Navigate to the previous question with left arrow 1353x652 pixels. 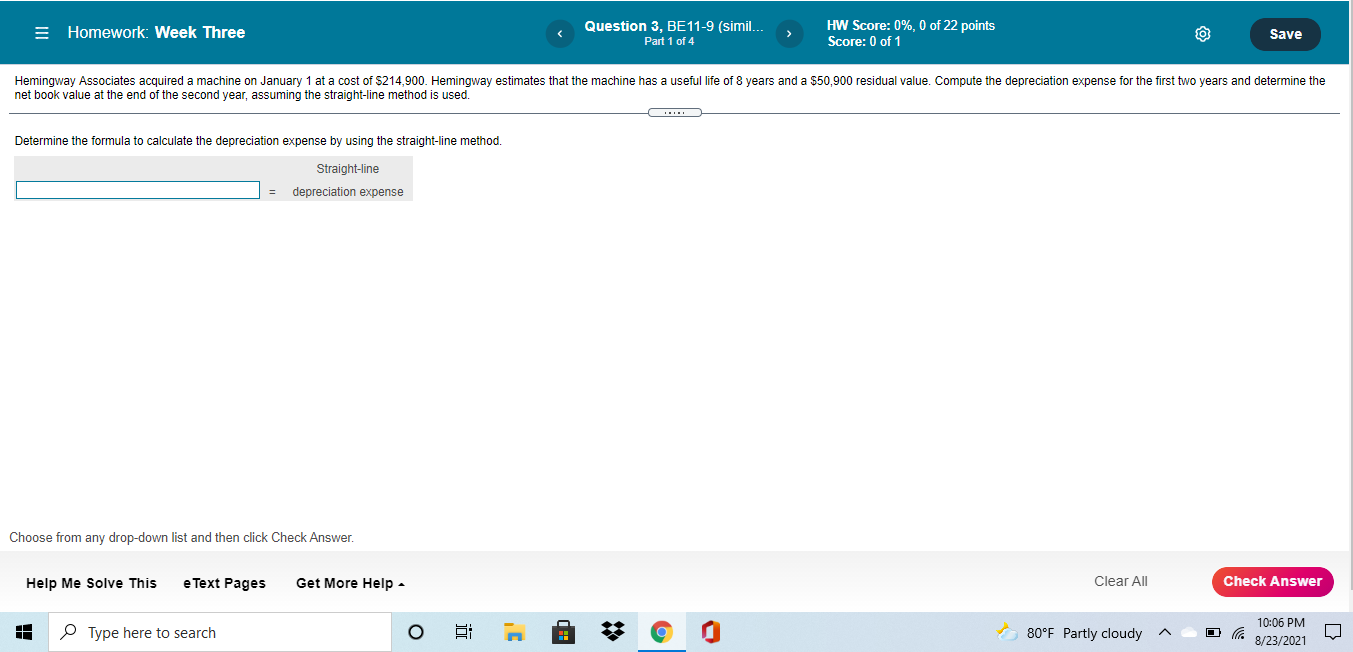pos(560,33)
